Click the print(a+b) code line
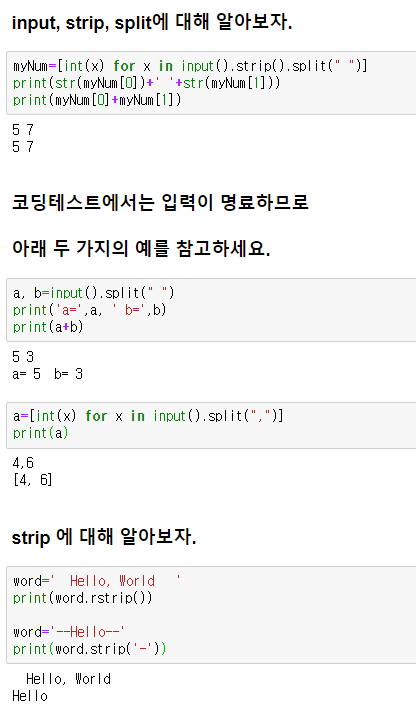Screen dimensions: 416x709 point(48,326)
